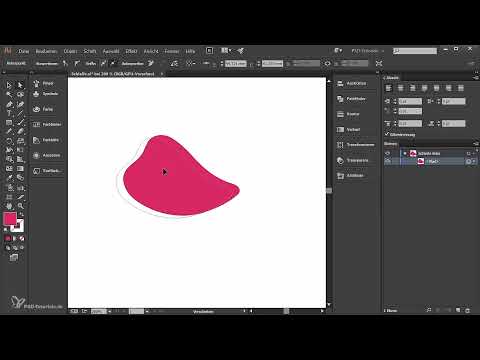Select the Type tool
Image resolution: width=480 pixels, height=360 pixels.
coord(9,113)
